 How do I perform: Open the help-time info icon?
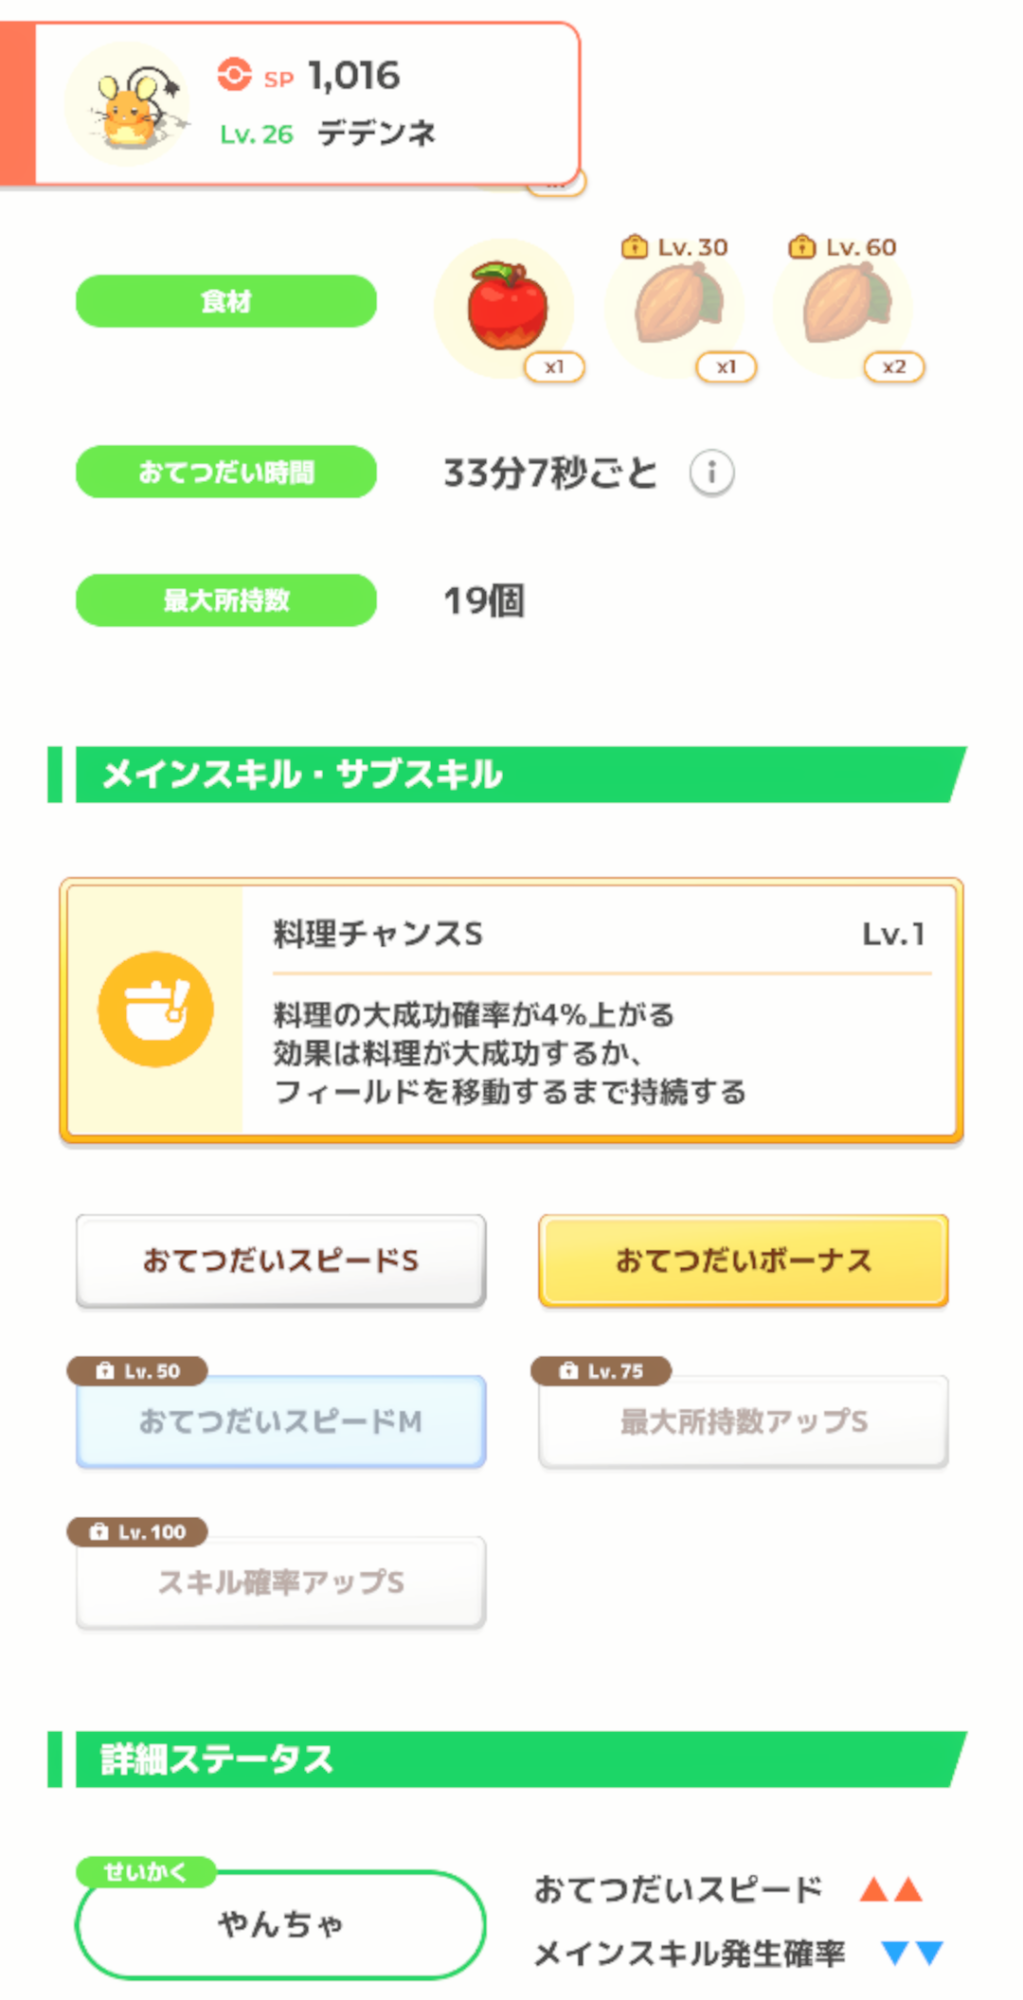click(x=711, y=472)
